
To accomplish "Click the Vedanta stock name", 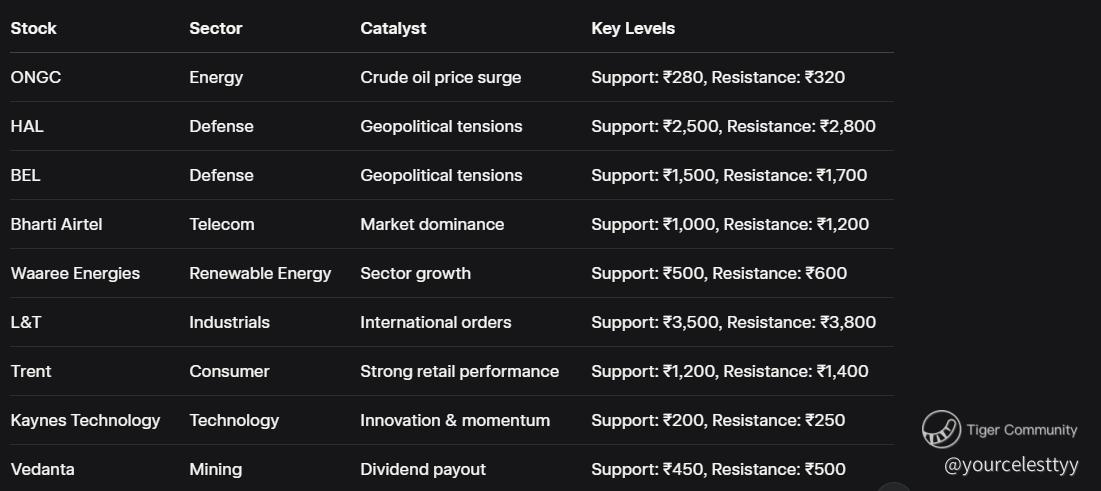I will pyautogui.click(x=42, y=469).
